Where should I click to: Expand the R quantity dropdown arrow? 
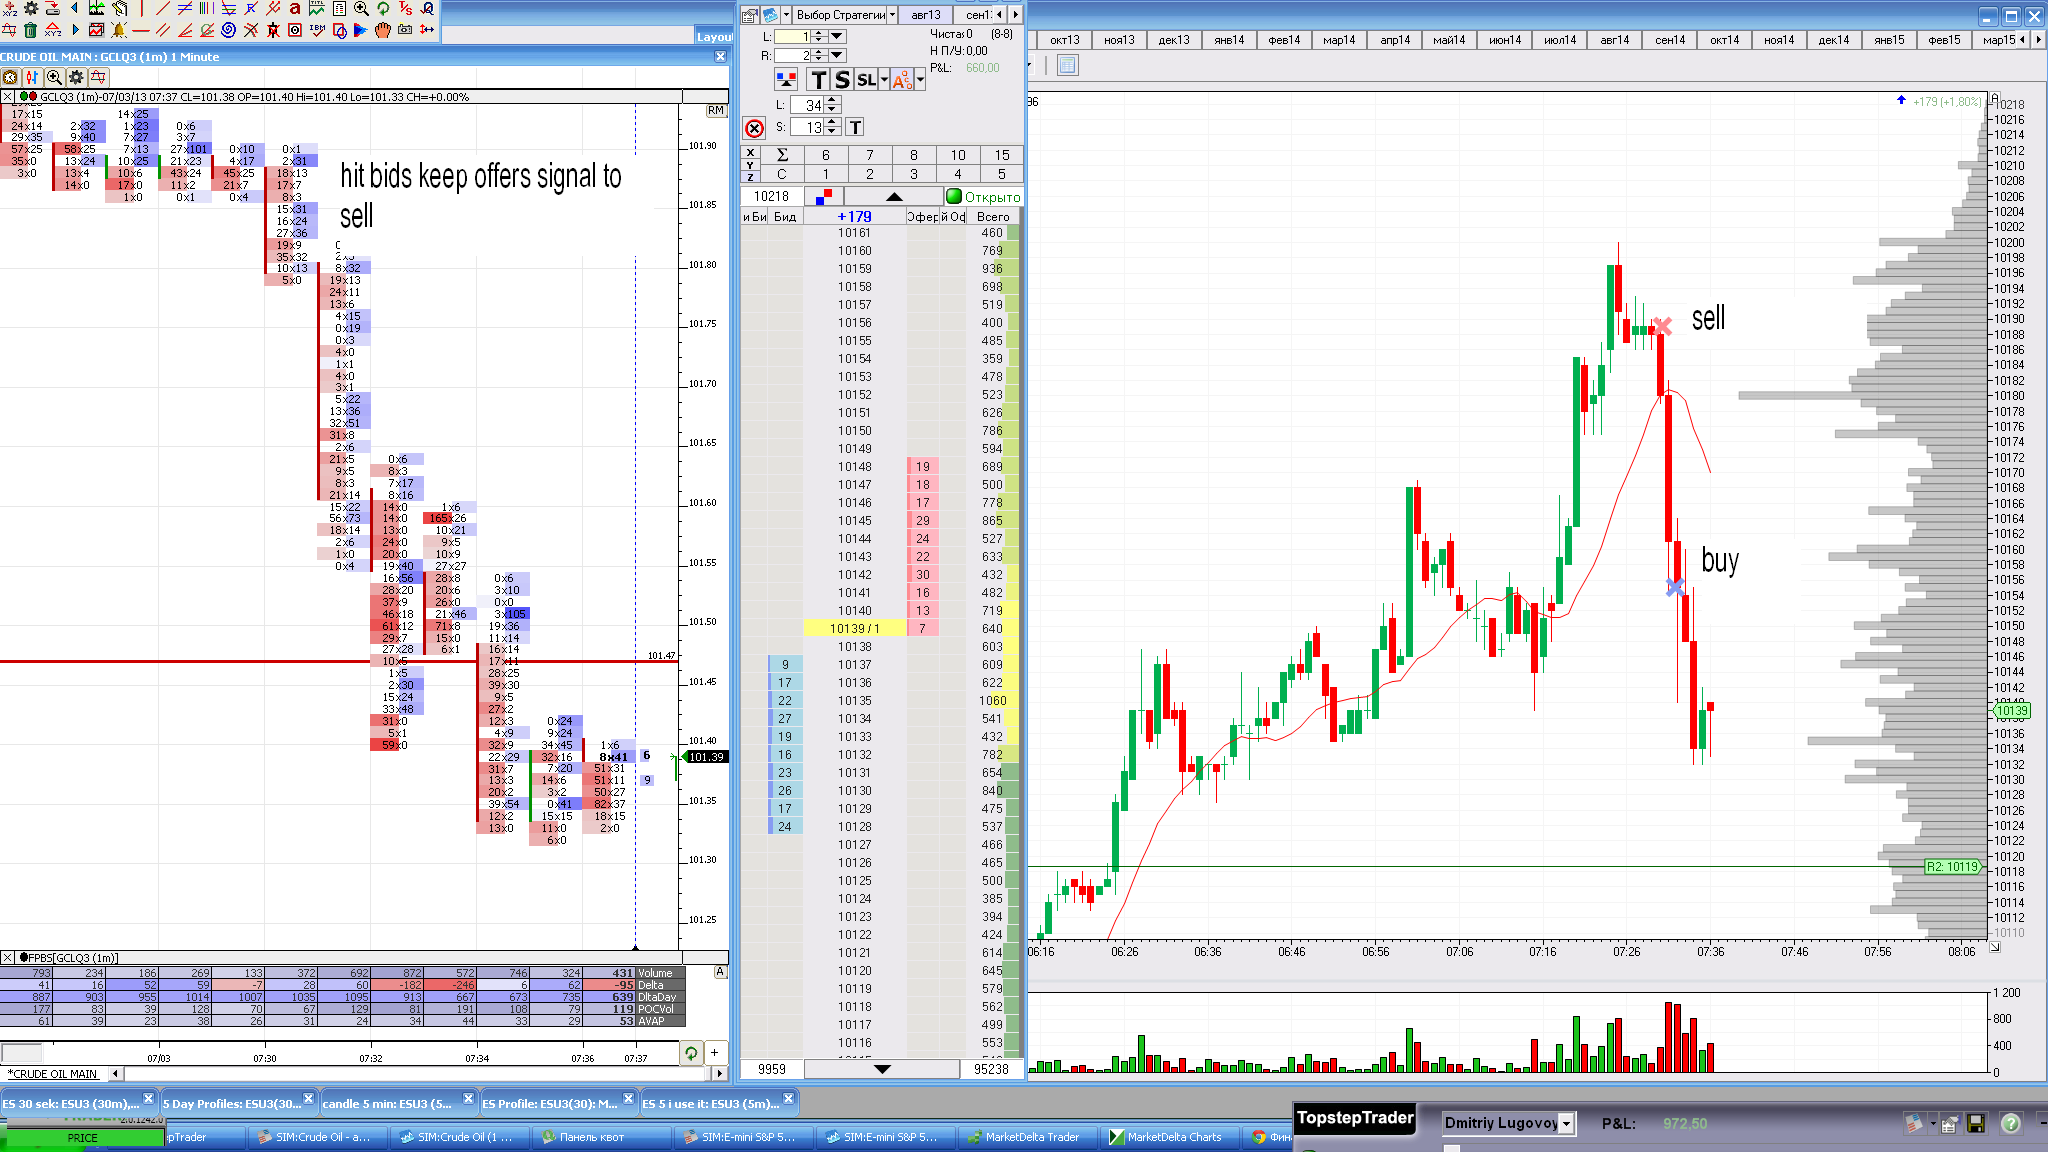(x=837, y=56)
